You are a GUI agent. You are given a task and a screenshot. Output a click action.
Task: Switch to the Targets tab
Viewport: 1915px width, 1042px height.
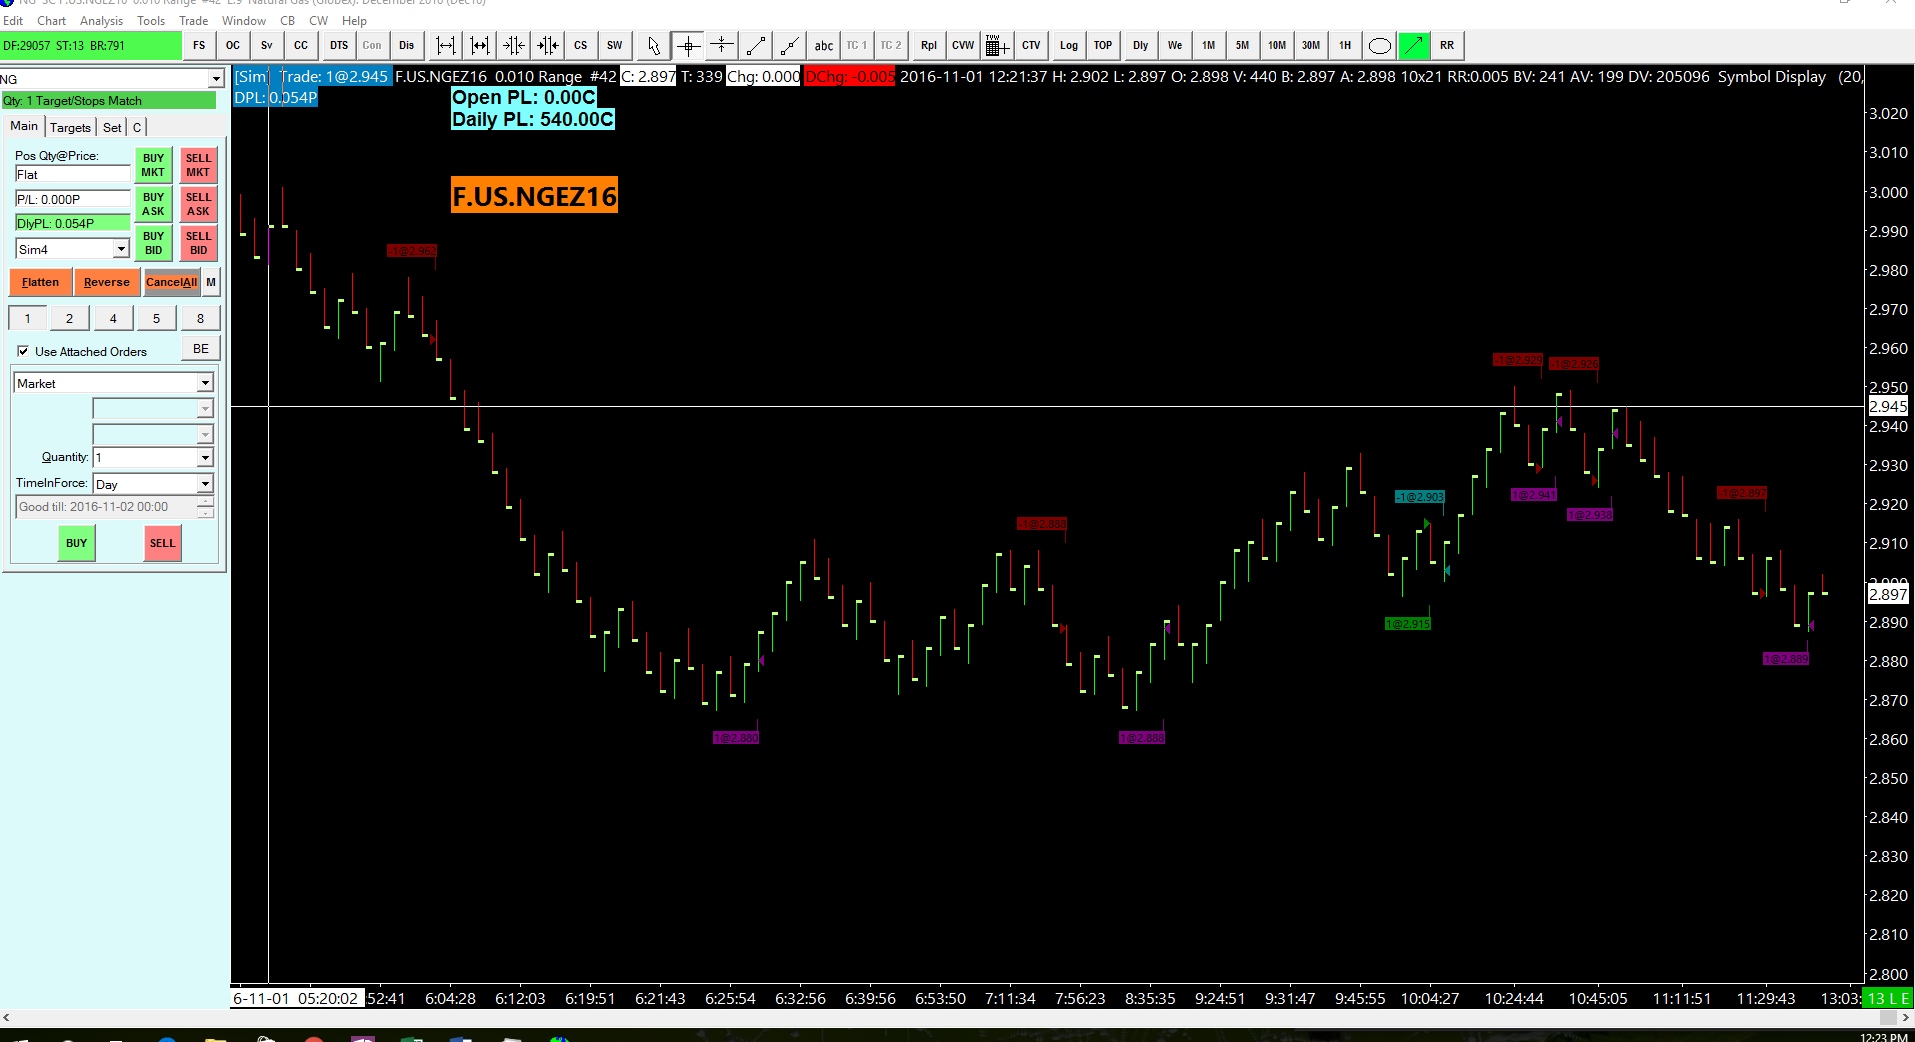click(70, 127)
